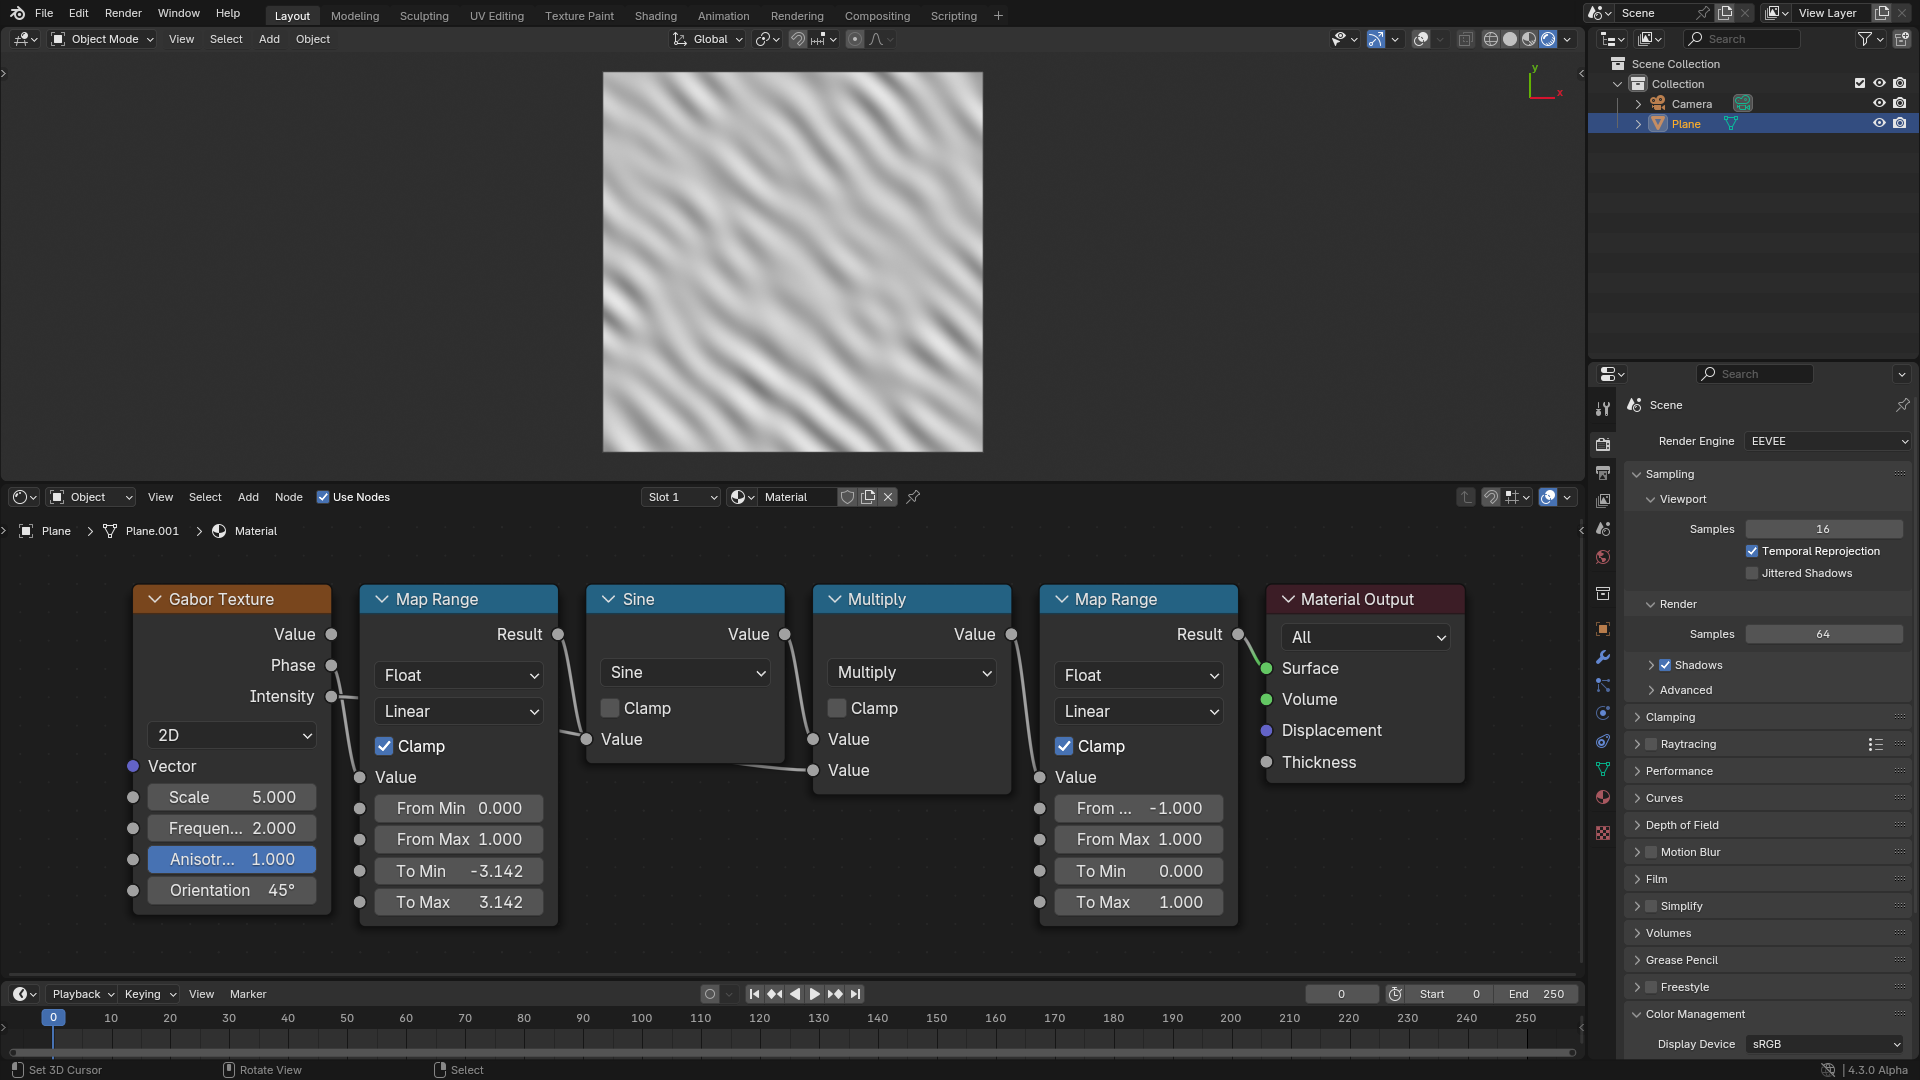Image resolution: width=1920 pixels, height=1080 pixels.
Task: Disable the Clamp checkbox in the first Map Range node
Action: coord(384,746)
